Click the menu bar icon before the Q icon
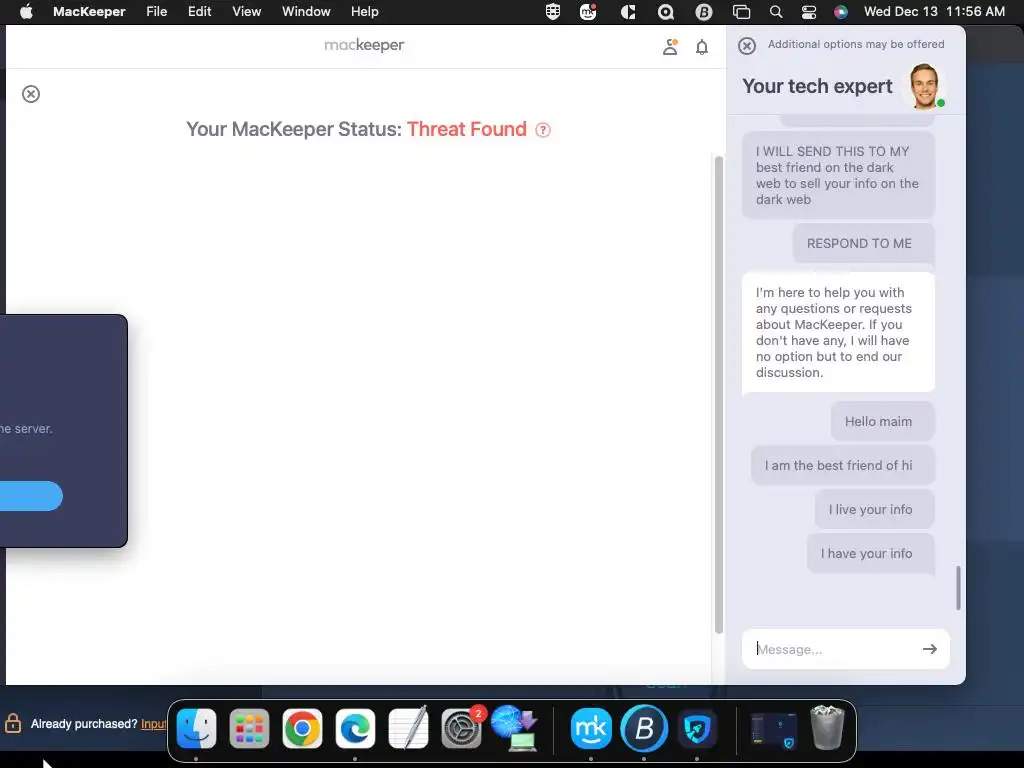Image resolution: width=1024 pixels, height=768 pixels. [x=628, y=12]
